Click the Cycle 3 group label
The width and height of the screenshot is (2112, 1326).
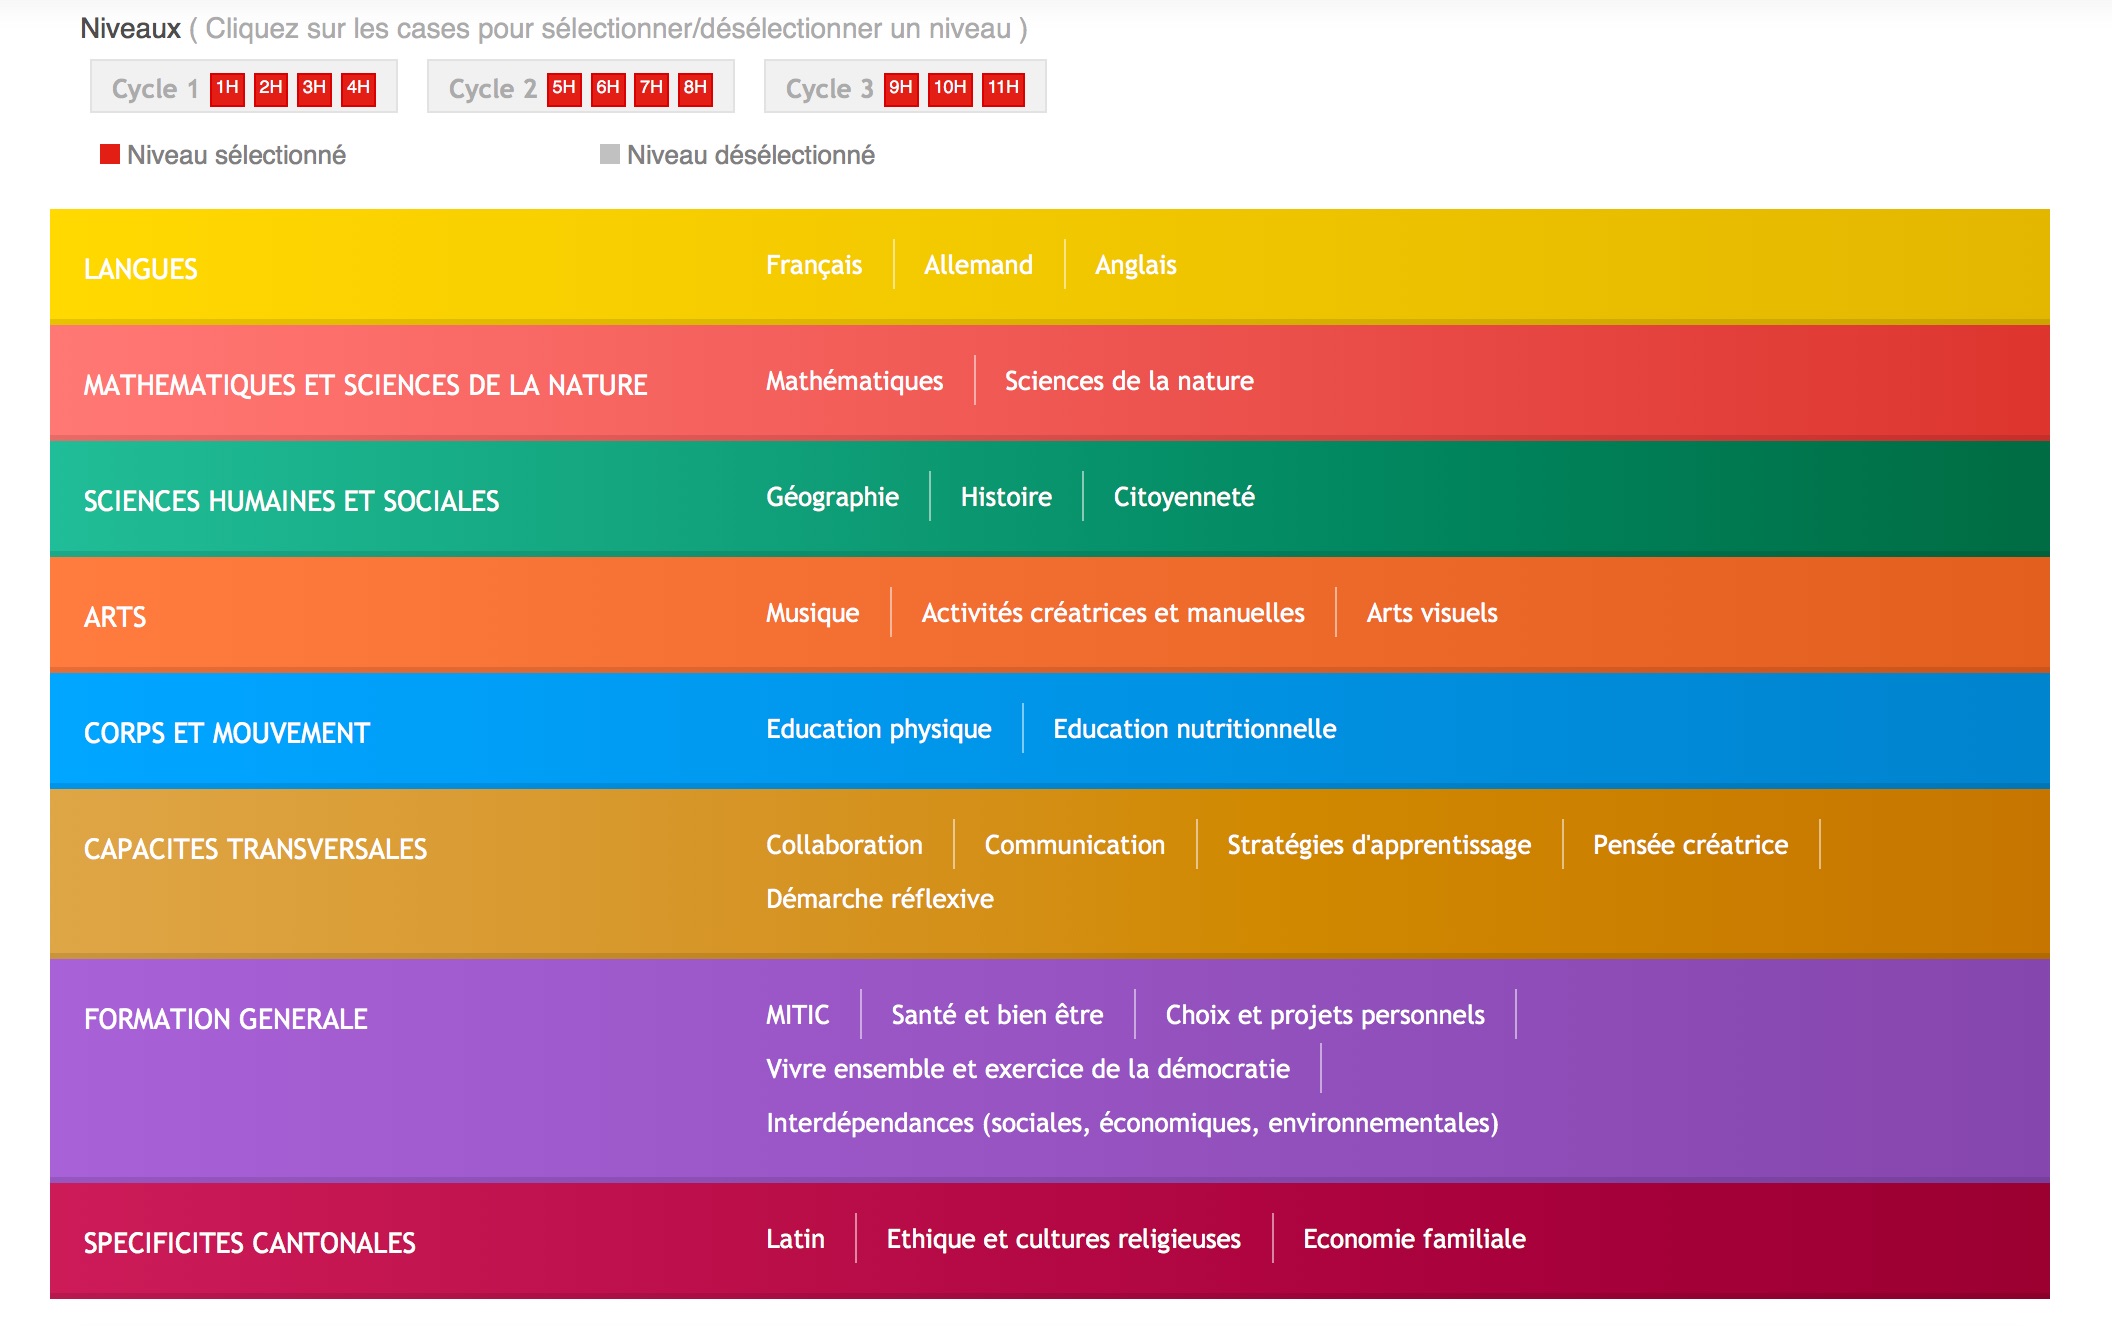click(x=828, y=89)
